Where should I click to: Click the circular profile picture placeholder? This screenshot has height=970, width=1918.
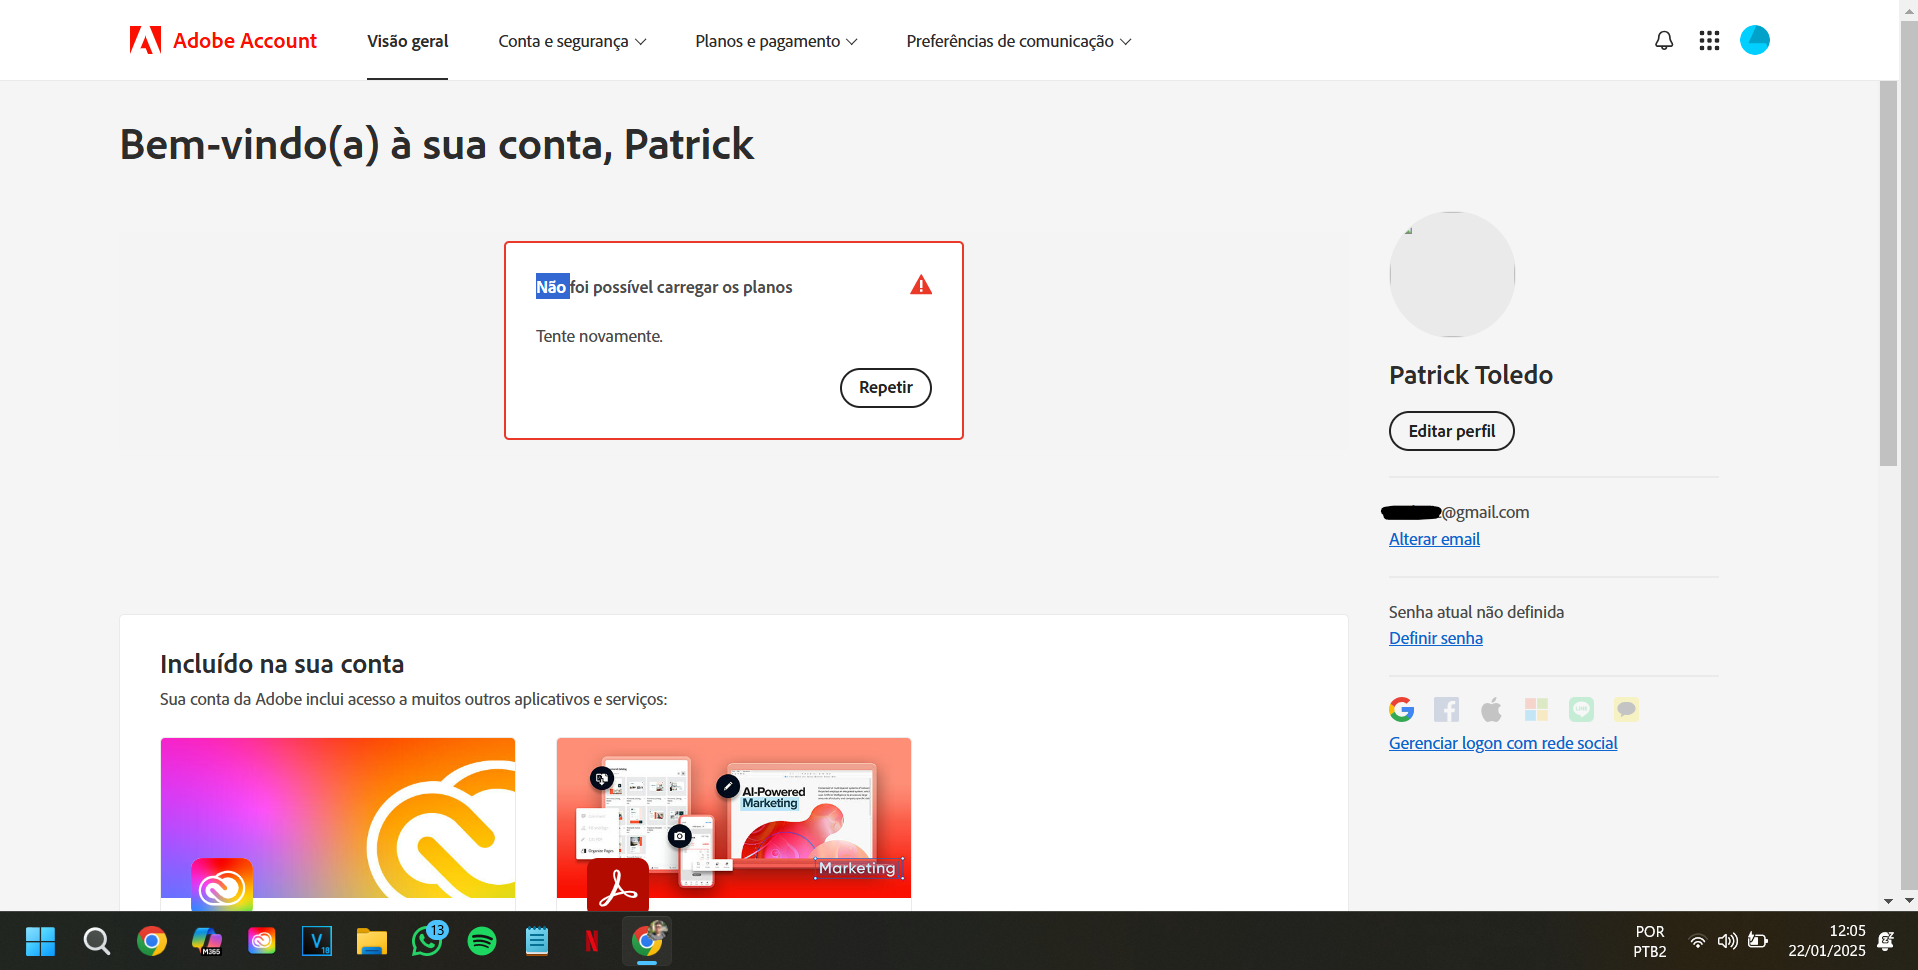(1452, 274)
